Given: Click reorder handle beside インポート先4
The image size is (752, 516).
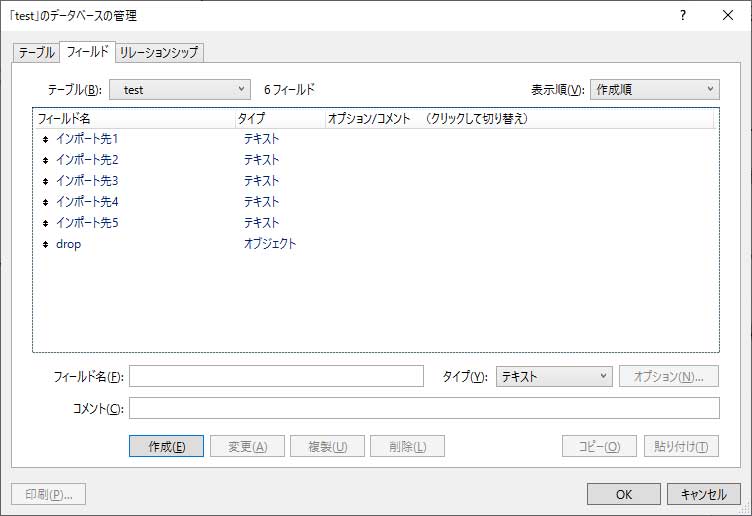Looking at the screenshot, I should pos(45,202).
